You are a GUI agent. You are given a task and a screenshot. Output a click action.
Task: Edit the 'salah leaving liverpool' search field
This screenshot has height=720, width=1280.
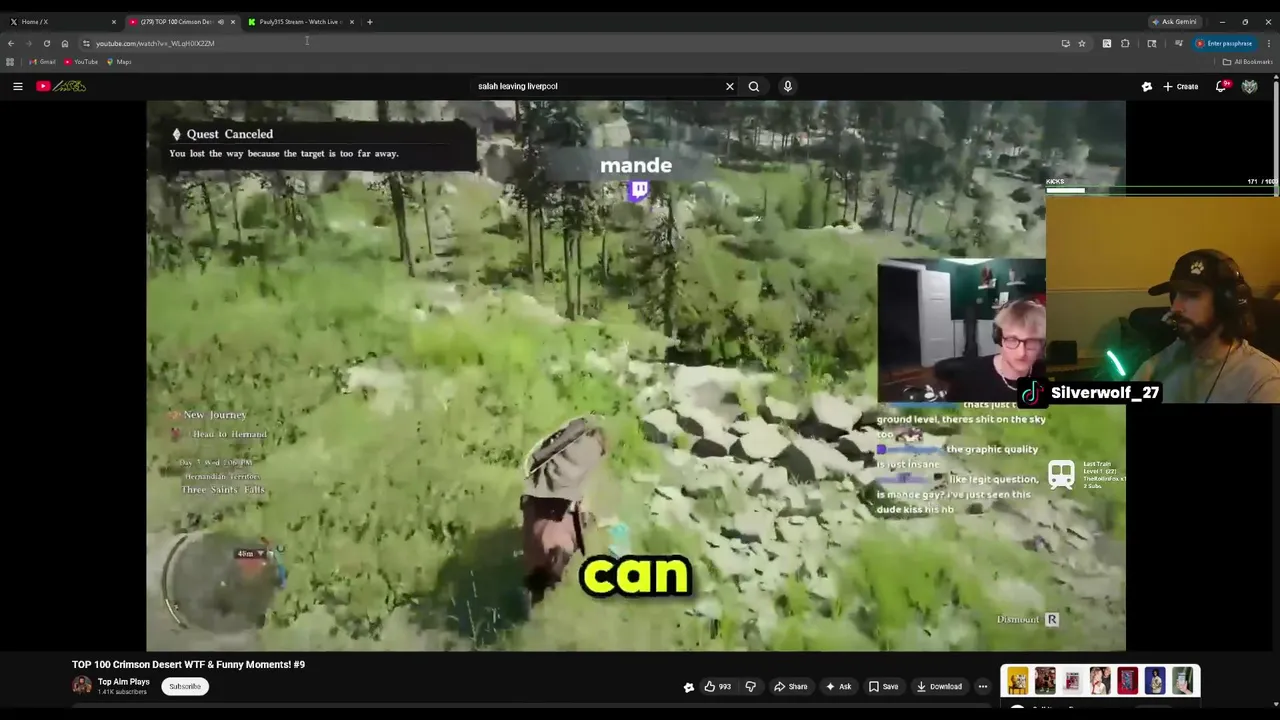(598, 86)
